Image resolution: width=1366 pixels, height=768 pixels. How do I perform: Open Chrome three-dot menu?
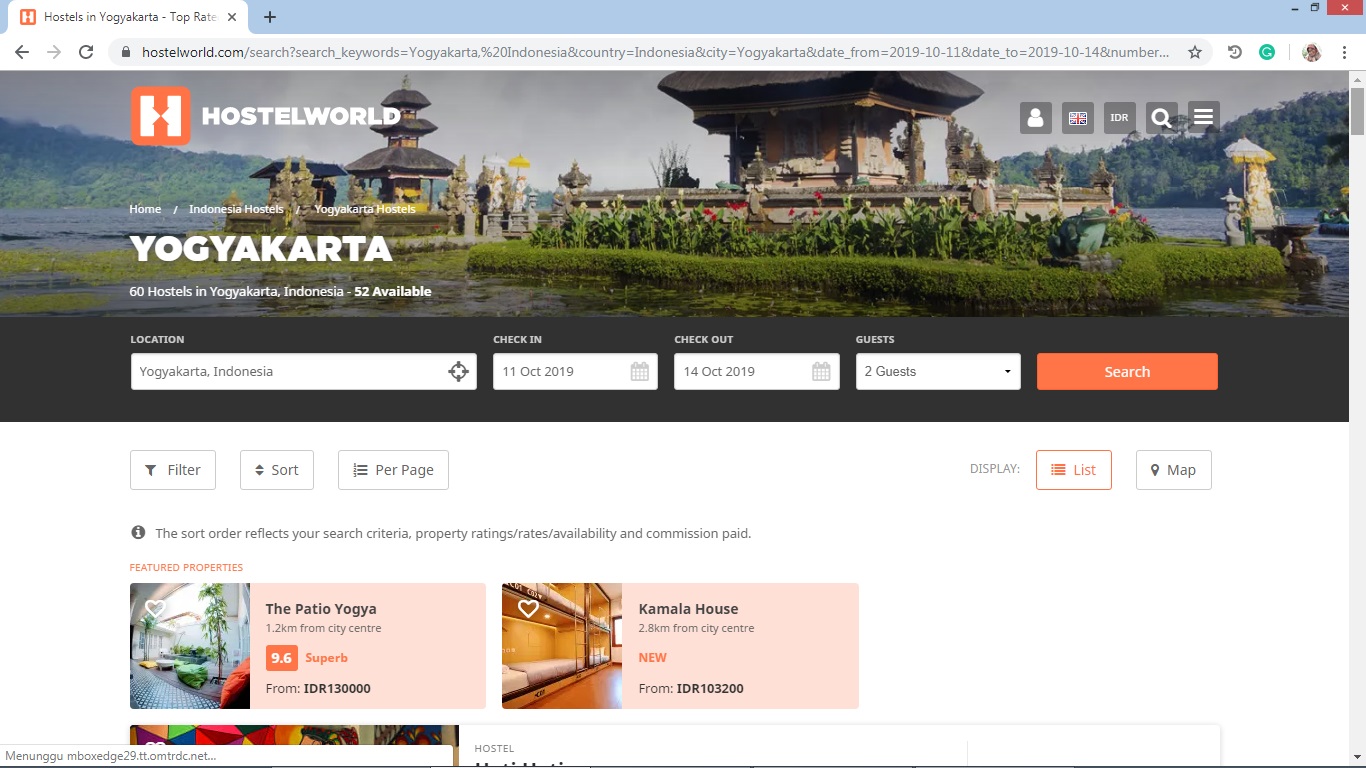coord(1343,52)
